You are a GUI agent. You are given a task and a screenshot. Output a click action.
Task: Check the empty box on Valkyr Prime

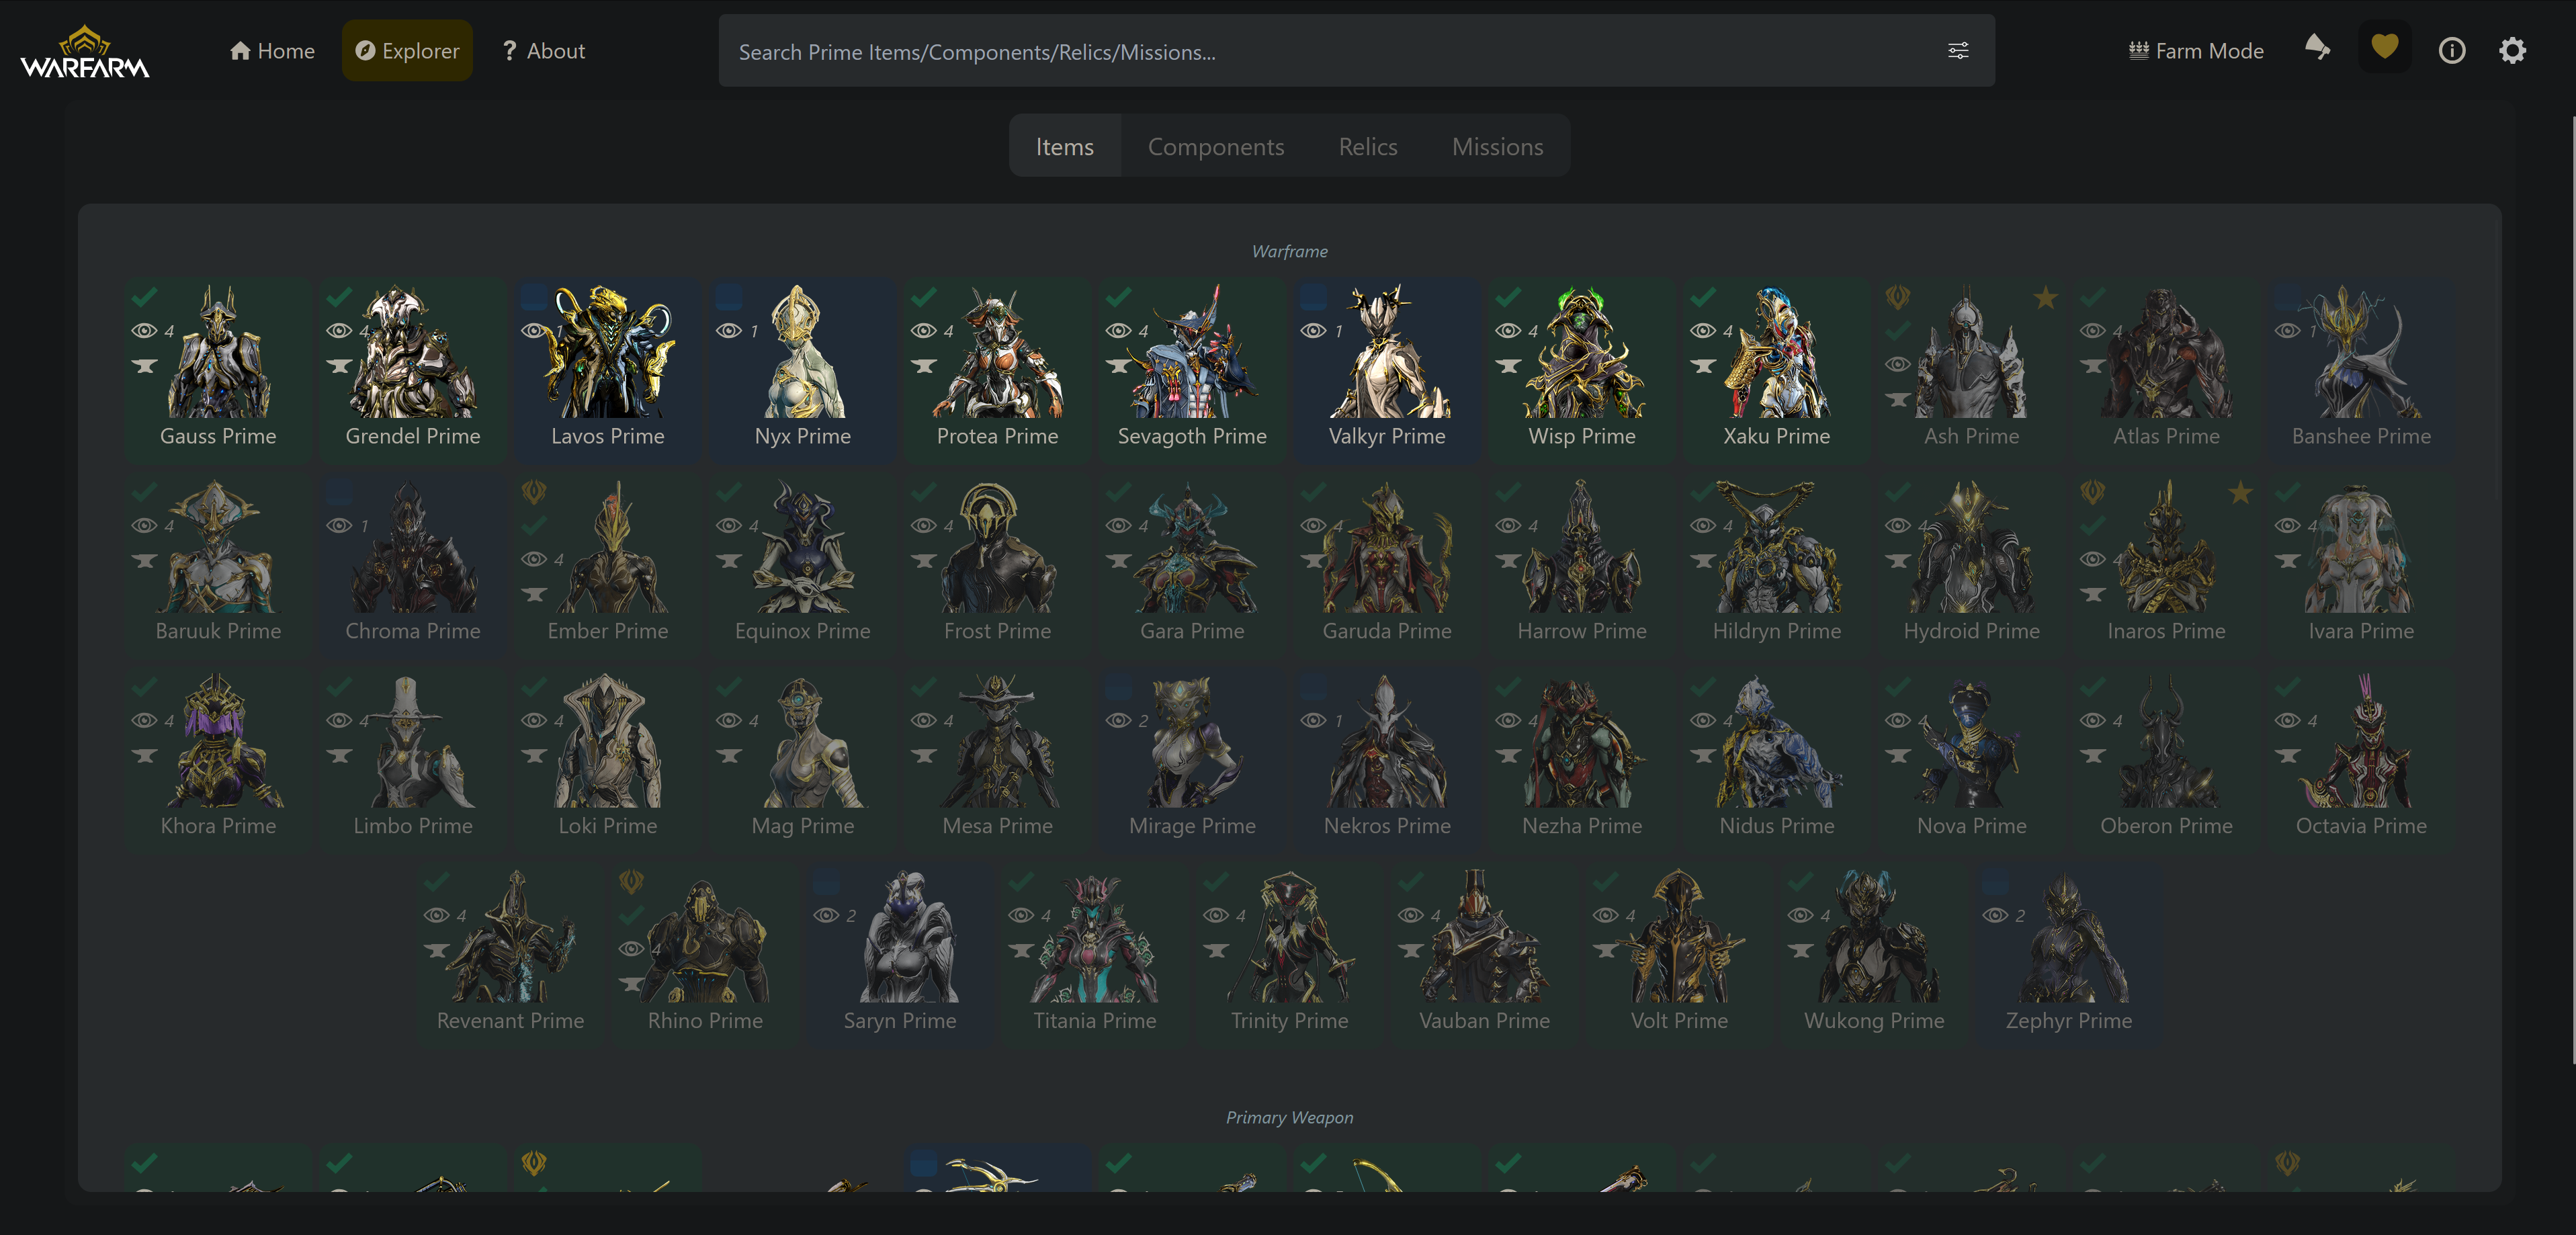[x=1314, y=297]
